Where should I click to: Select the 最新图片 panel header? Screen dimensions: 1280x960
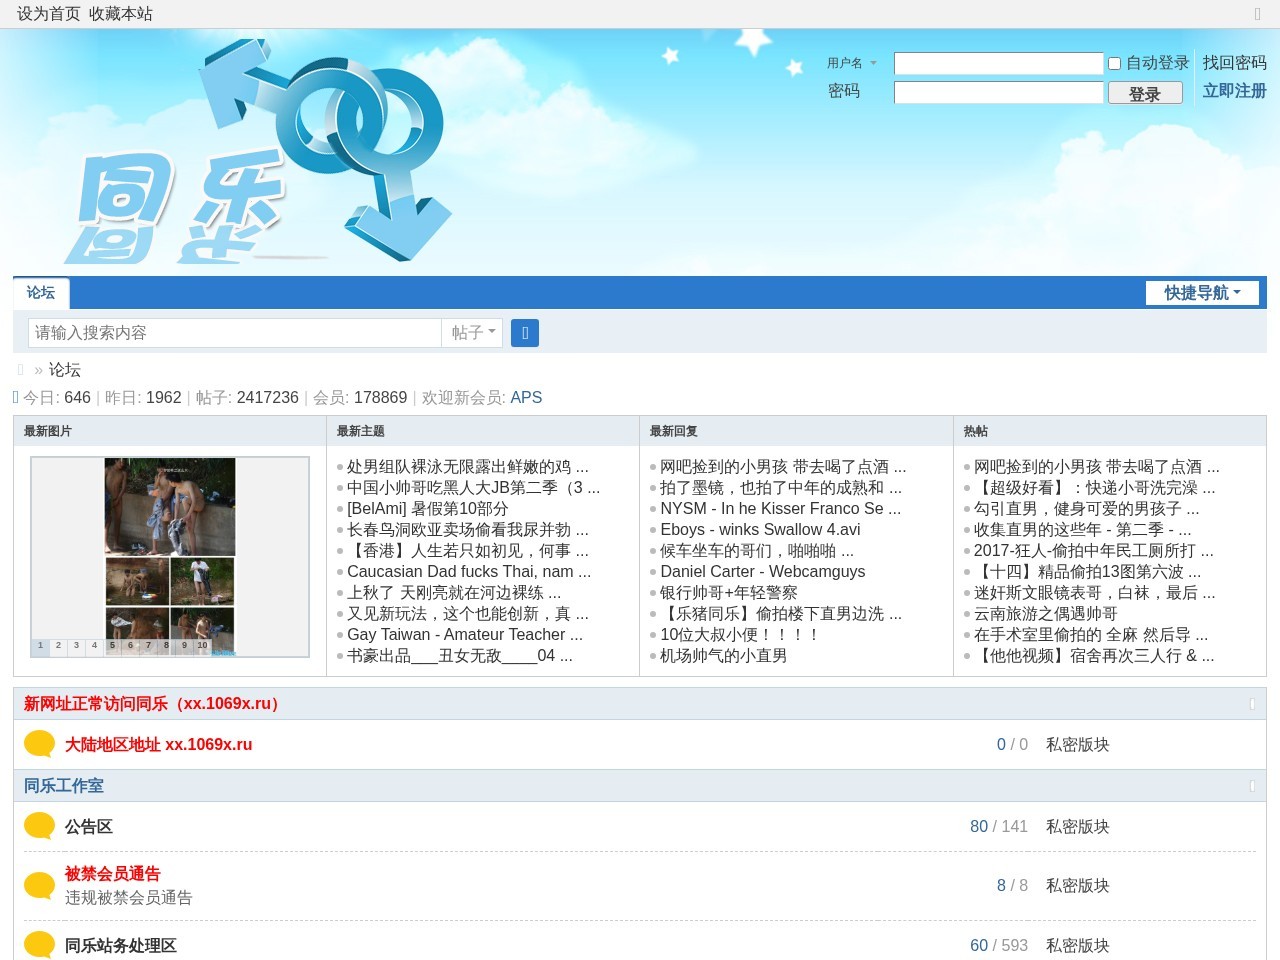point(48,431)
